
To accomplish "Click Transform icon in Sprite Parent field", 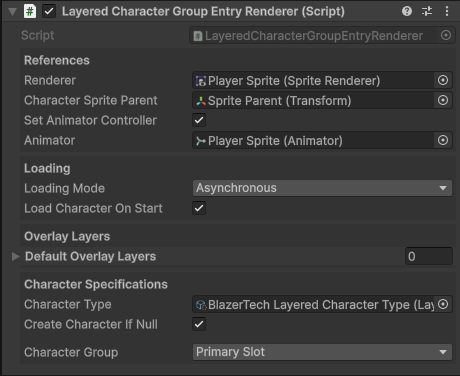I will (x=201, y=101).
